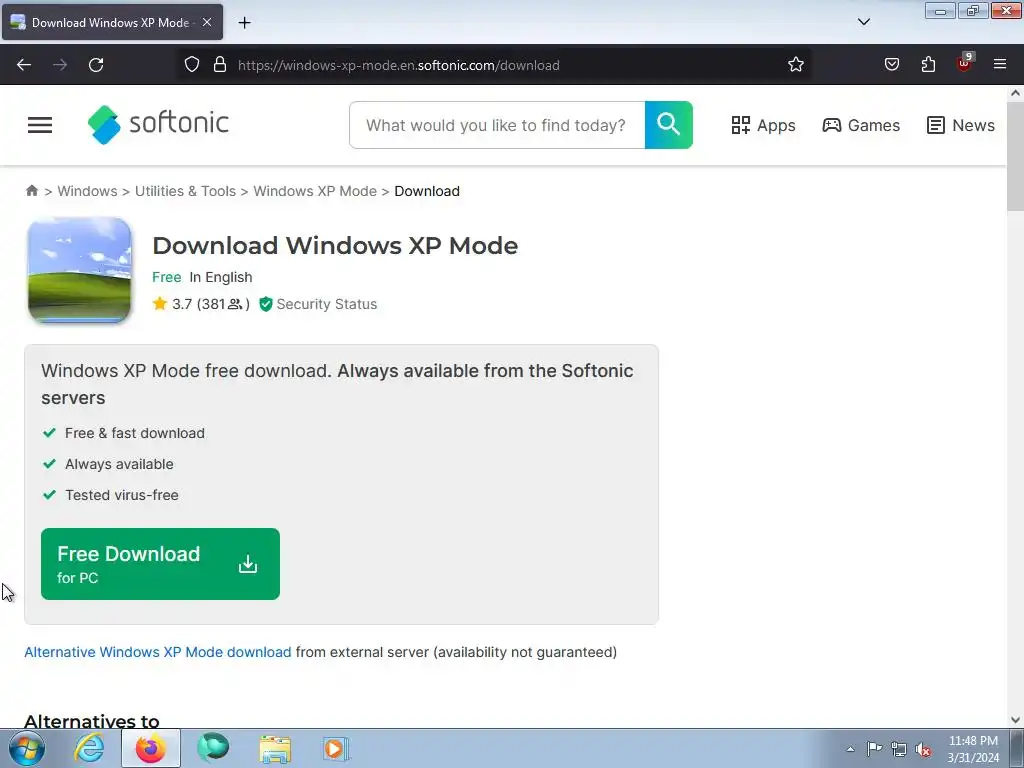Click the forward navigation arrow
This screenshot has height=768, width=1024.
pyautogui.click(x=60, y=65)
